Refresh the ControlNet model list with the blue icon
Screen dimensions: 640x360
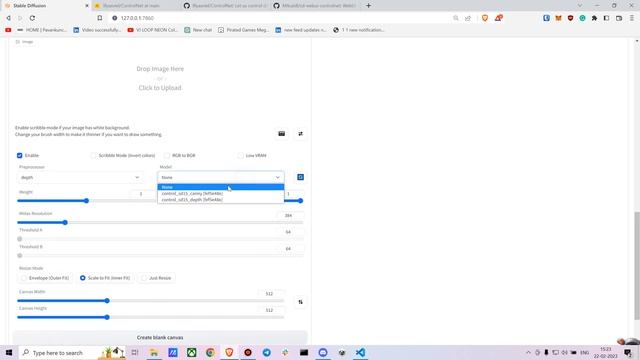coord(300,177)
